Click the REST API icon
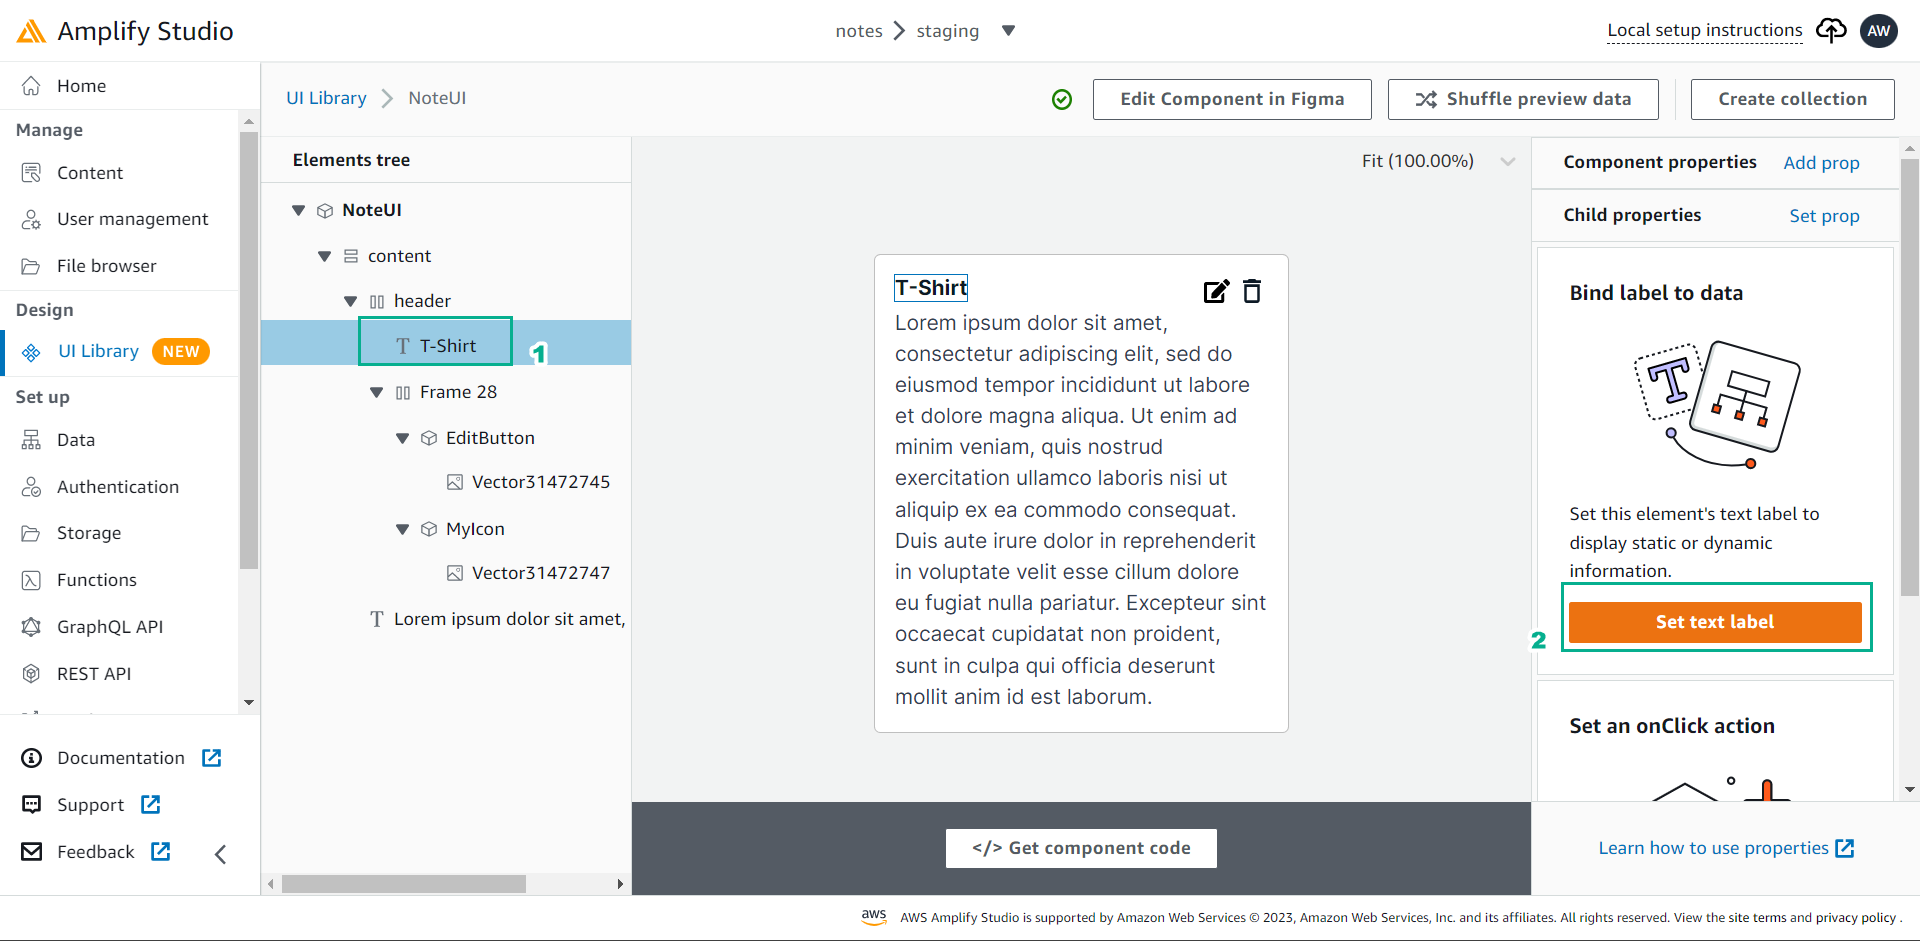The image size is (1920, 941). 32,674
